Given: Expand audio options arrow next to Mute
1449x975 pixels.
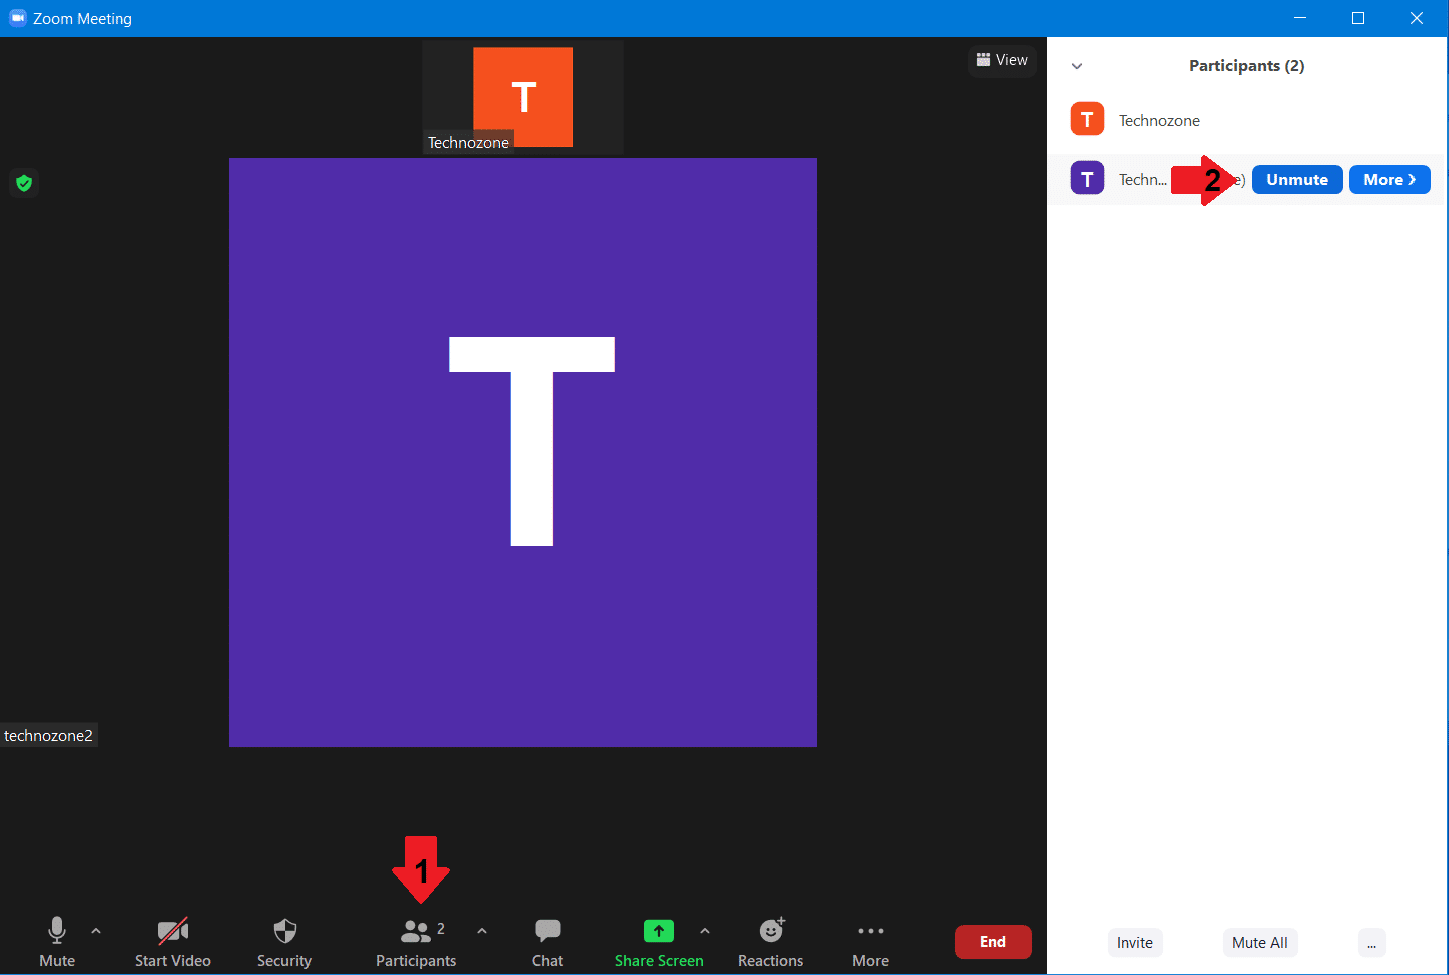Looking at the screenshot, I should 96,931.
